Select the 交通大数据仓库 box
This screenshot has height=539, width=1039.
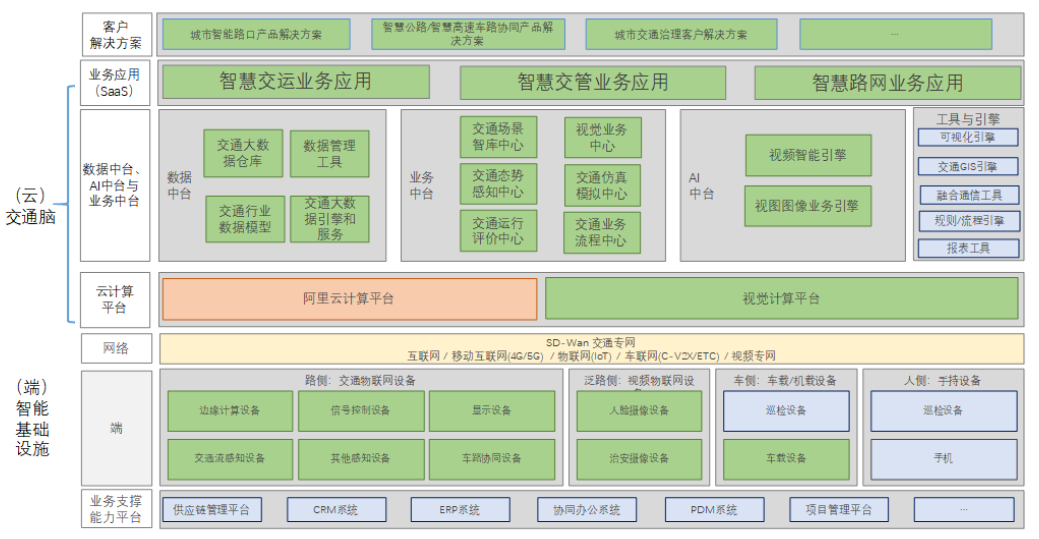pyautogui.click(x=243, y=152)
